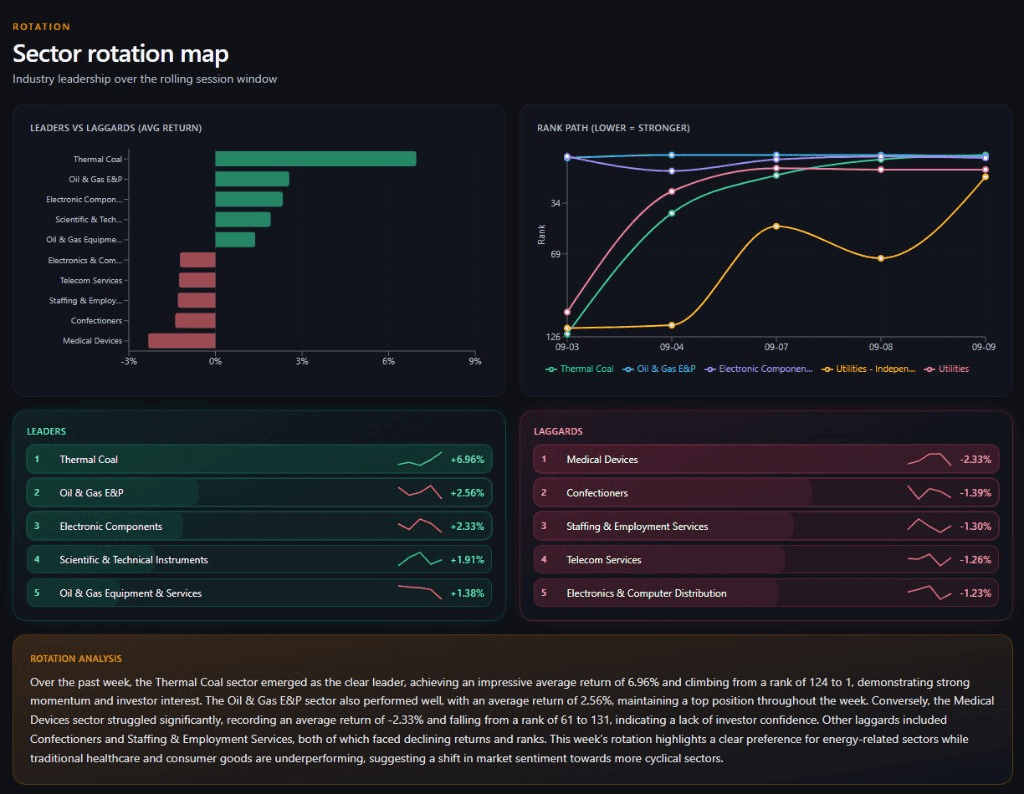Click the 09-08 date axis label
1024x794 pixels.
pos(880,347)
